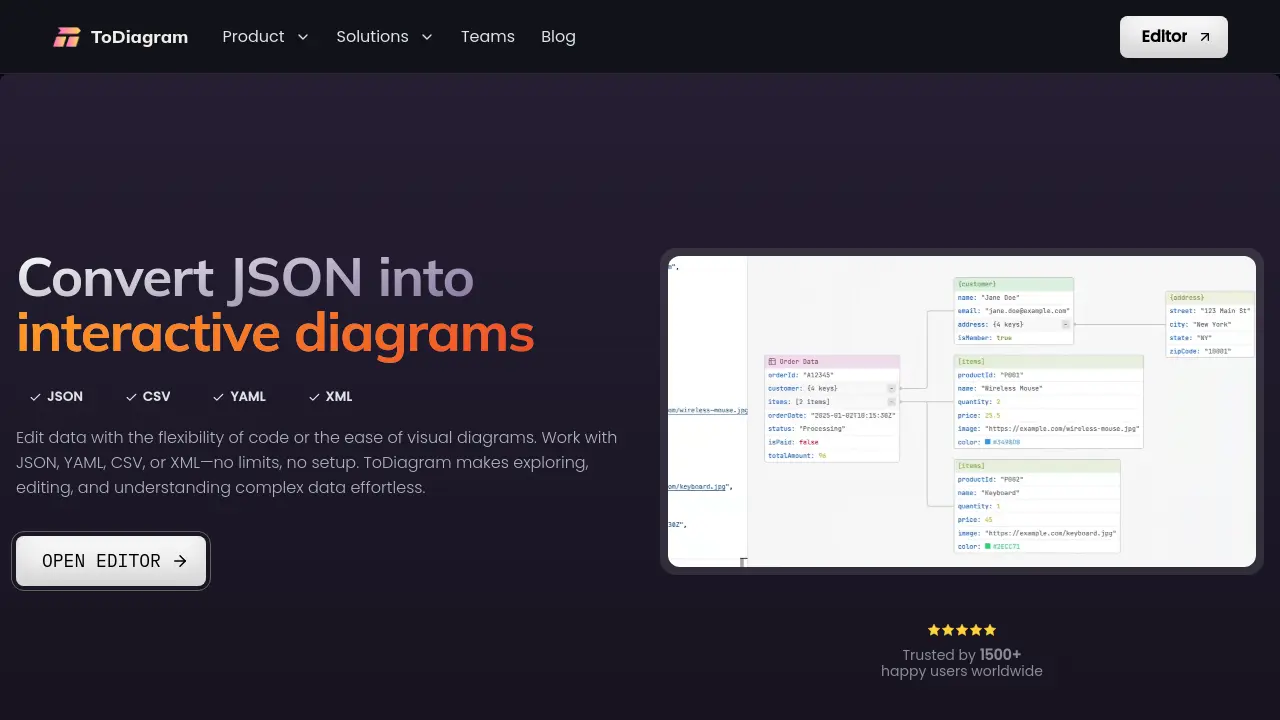The image size is (1280, 720).
Task: Click the Order Data table icon
Action: 772,361
